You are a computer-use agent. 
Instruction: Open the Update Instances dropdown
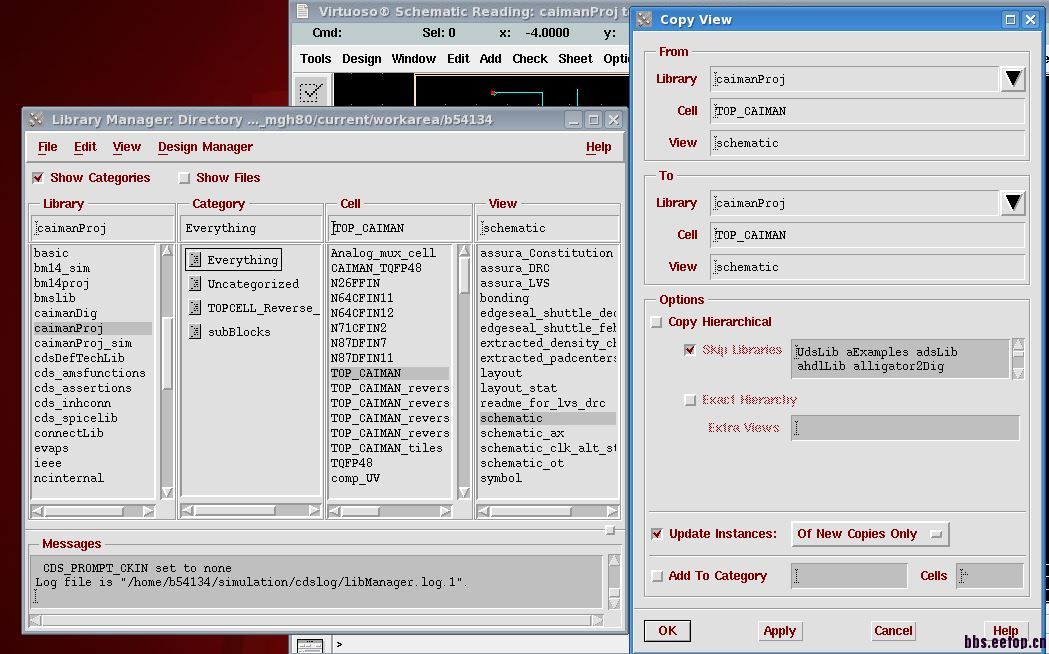869,534
